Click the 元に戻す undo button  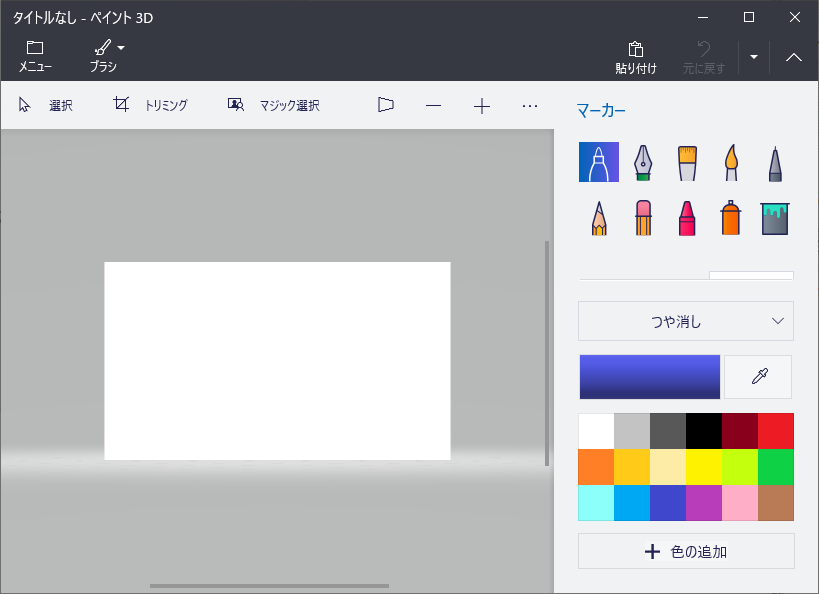704,57
